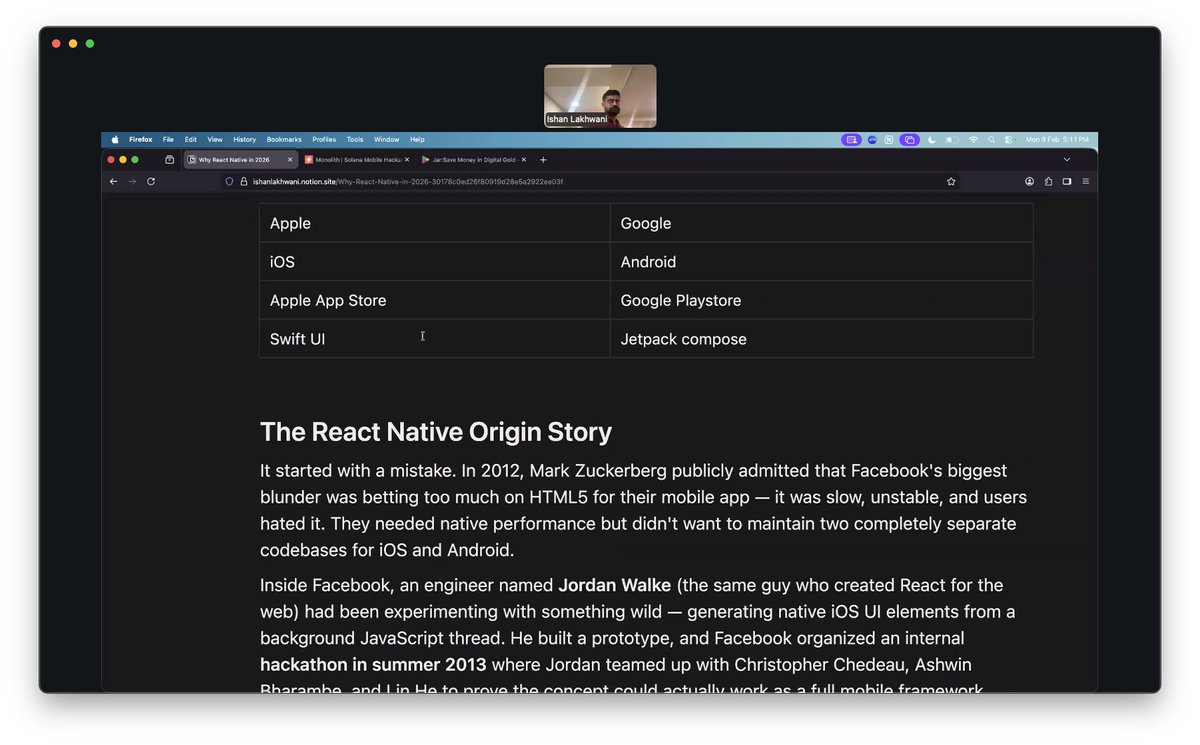Screen dimensions: 1200x745
Task: Click the screen sharing presenter icon in menu bar
Action: pyautogui.click(x=851, y=140)
